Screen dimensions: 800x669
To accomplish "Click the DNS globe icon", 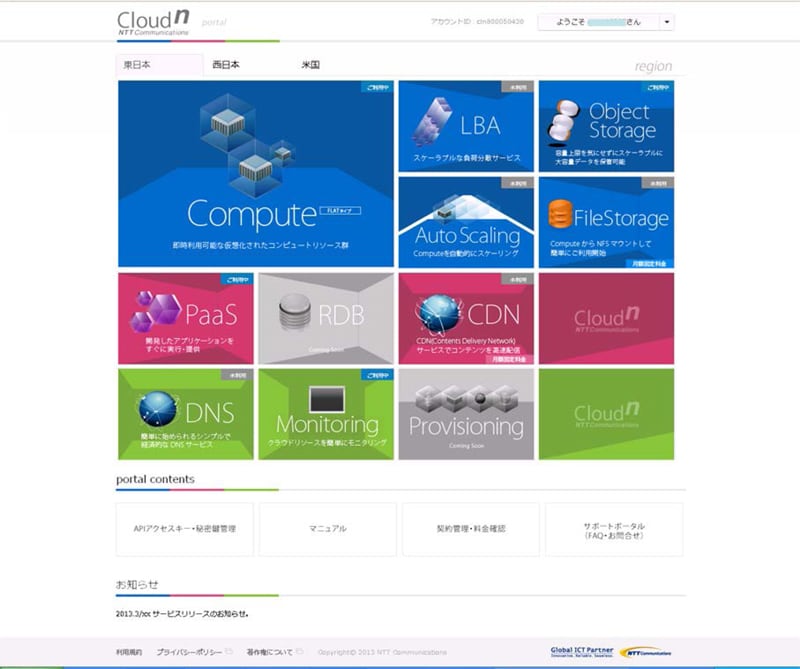I will click(x=158, y=410).
